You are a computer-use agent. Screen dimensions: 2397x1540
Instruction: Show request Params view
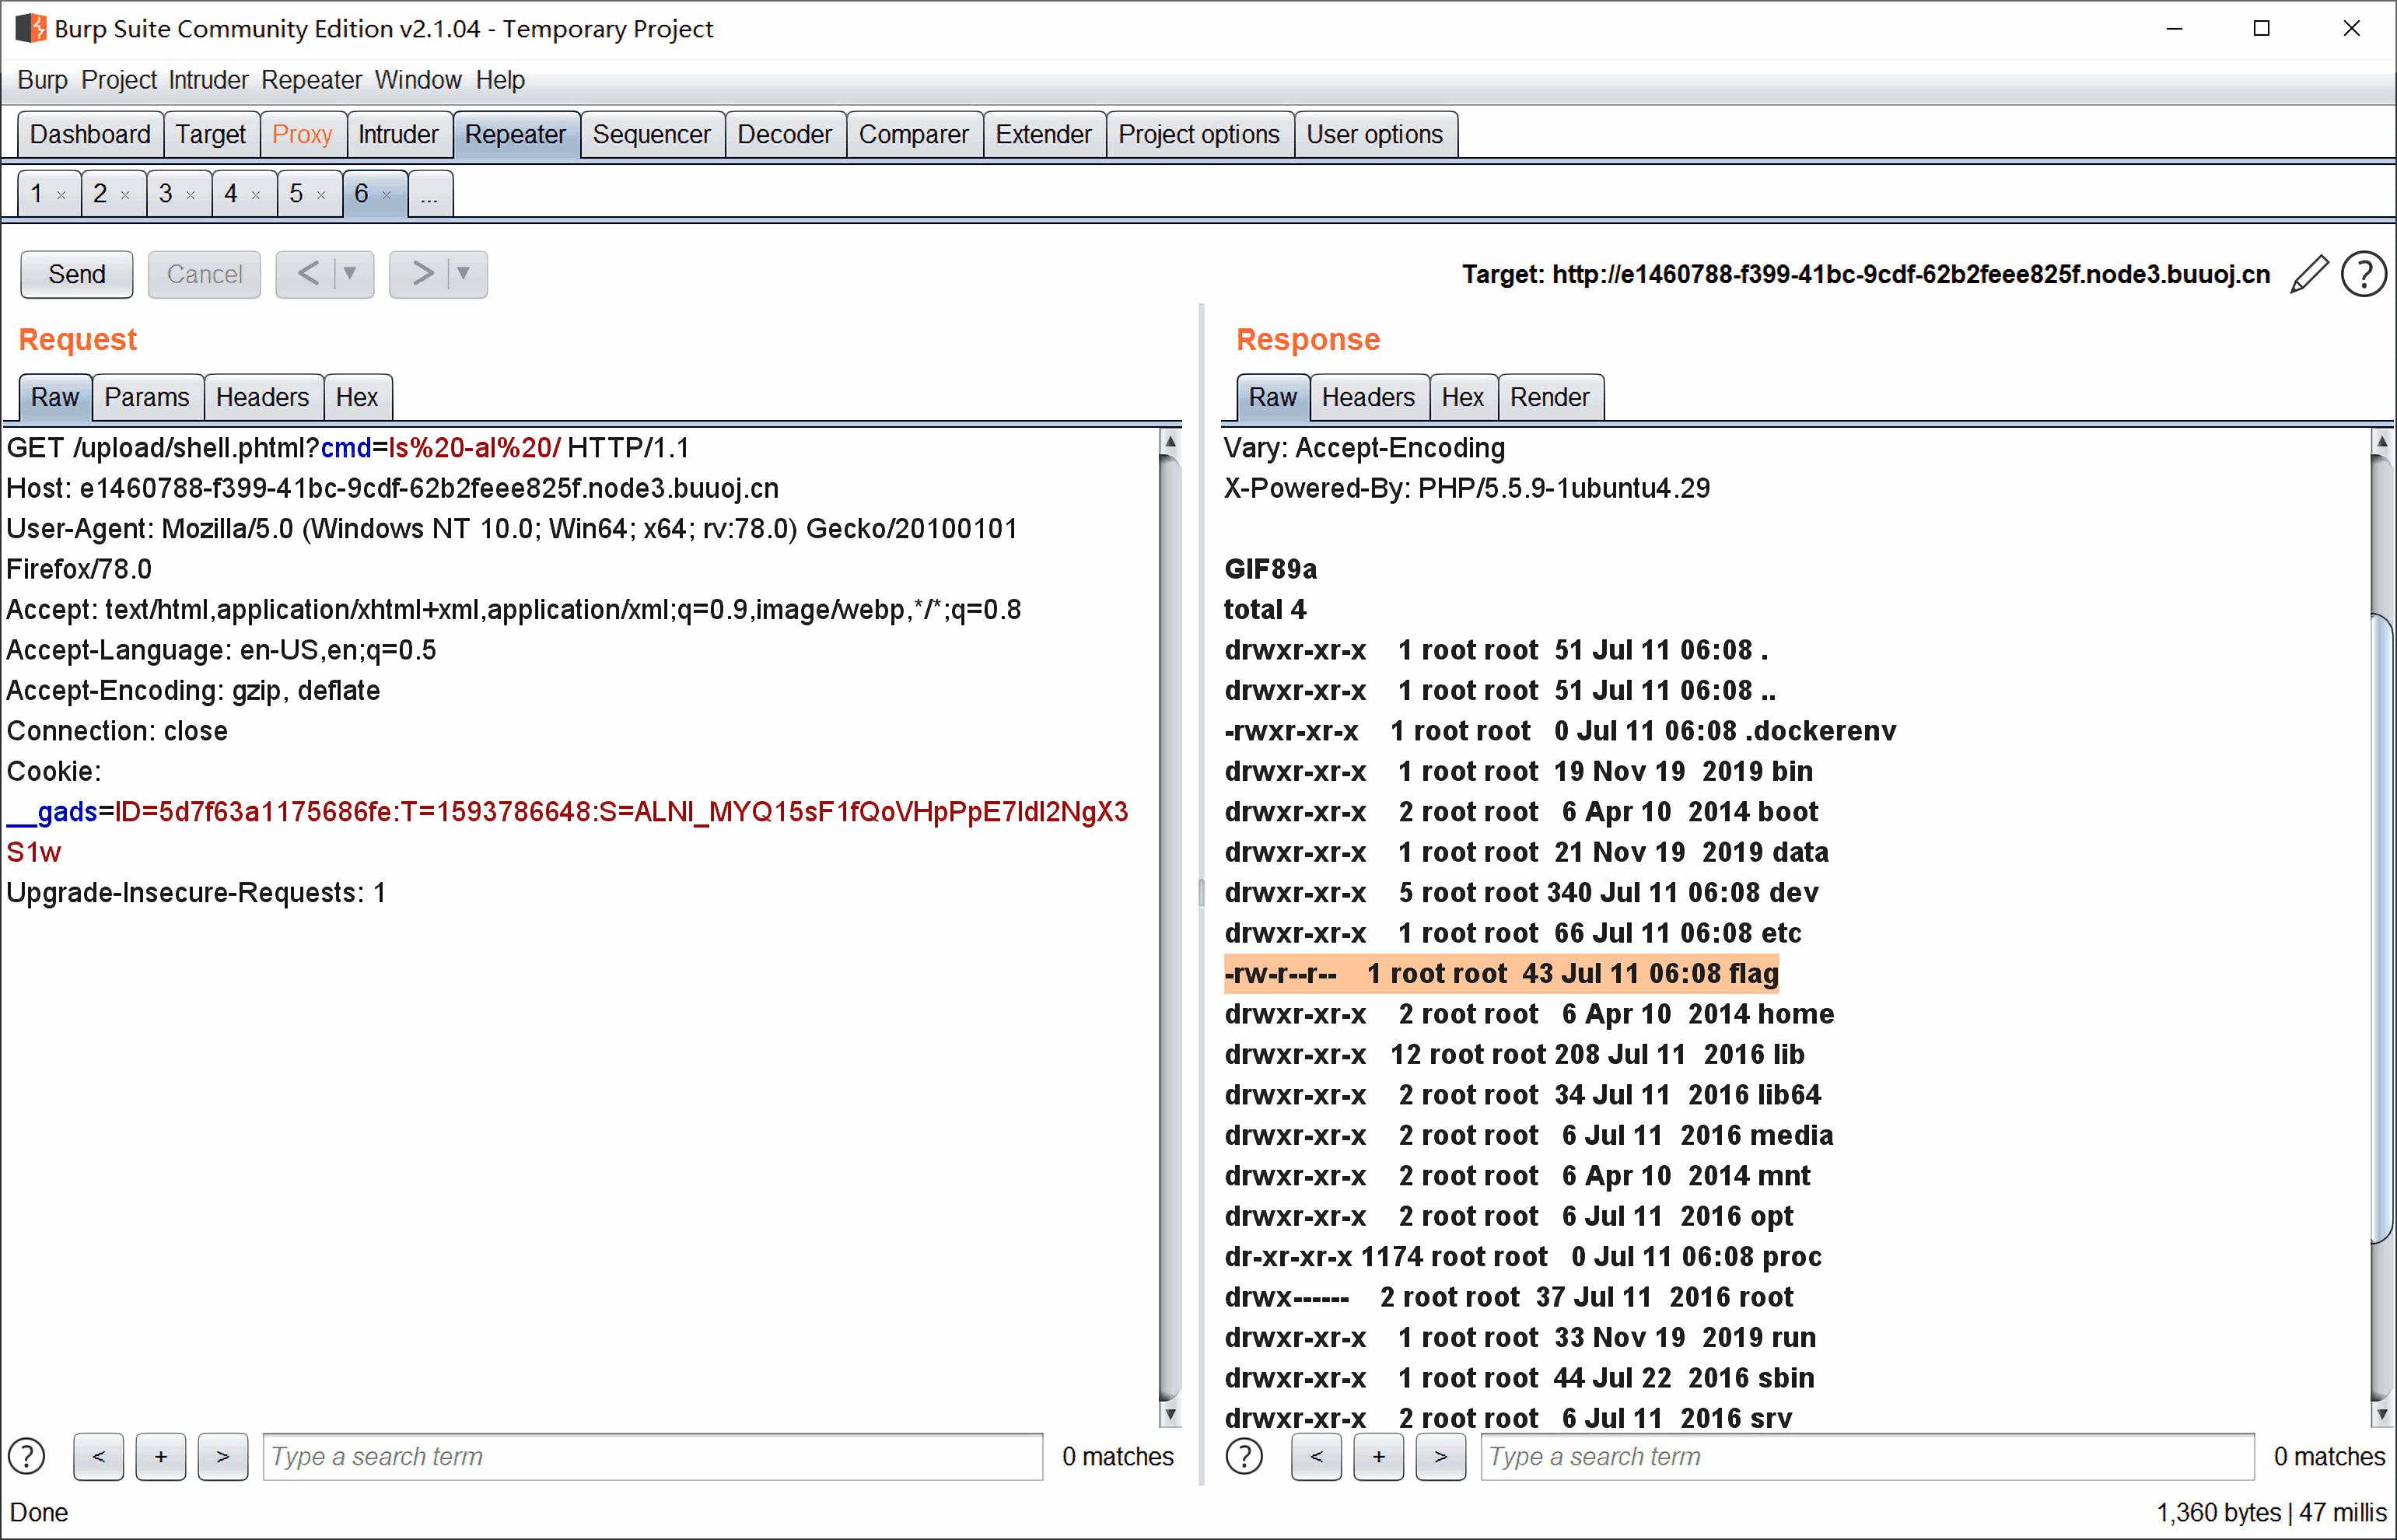147,397
